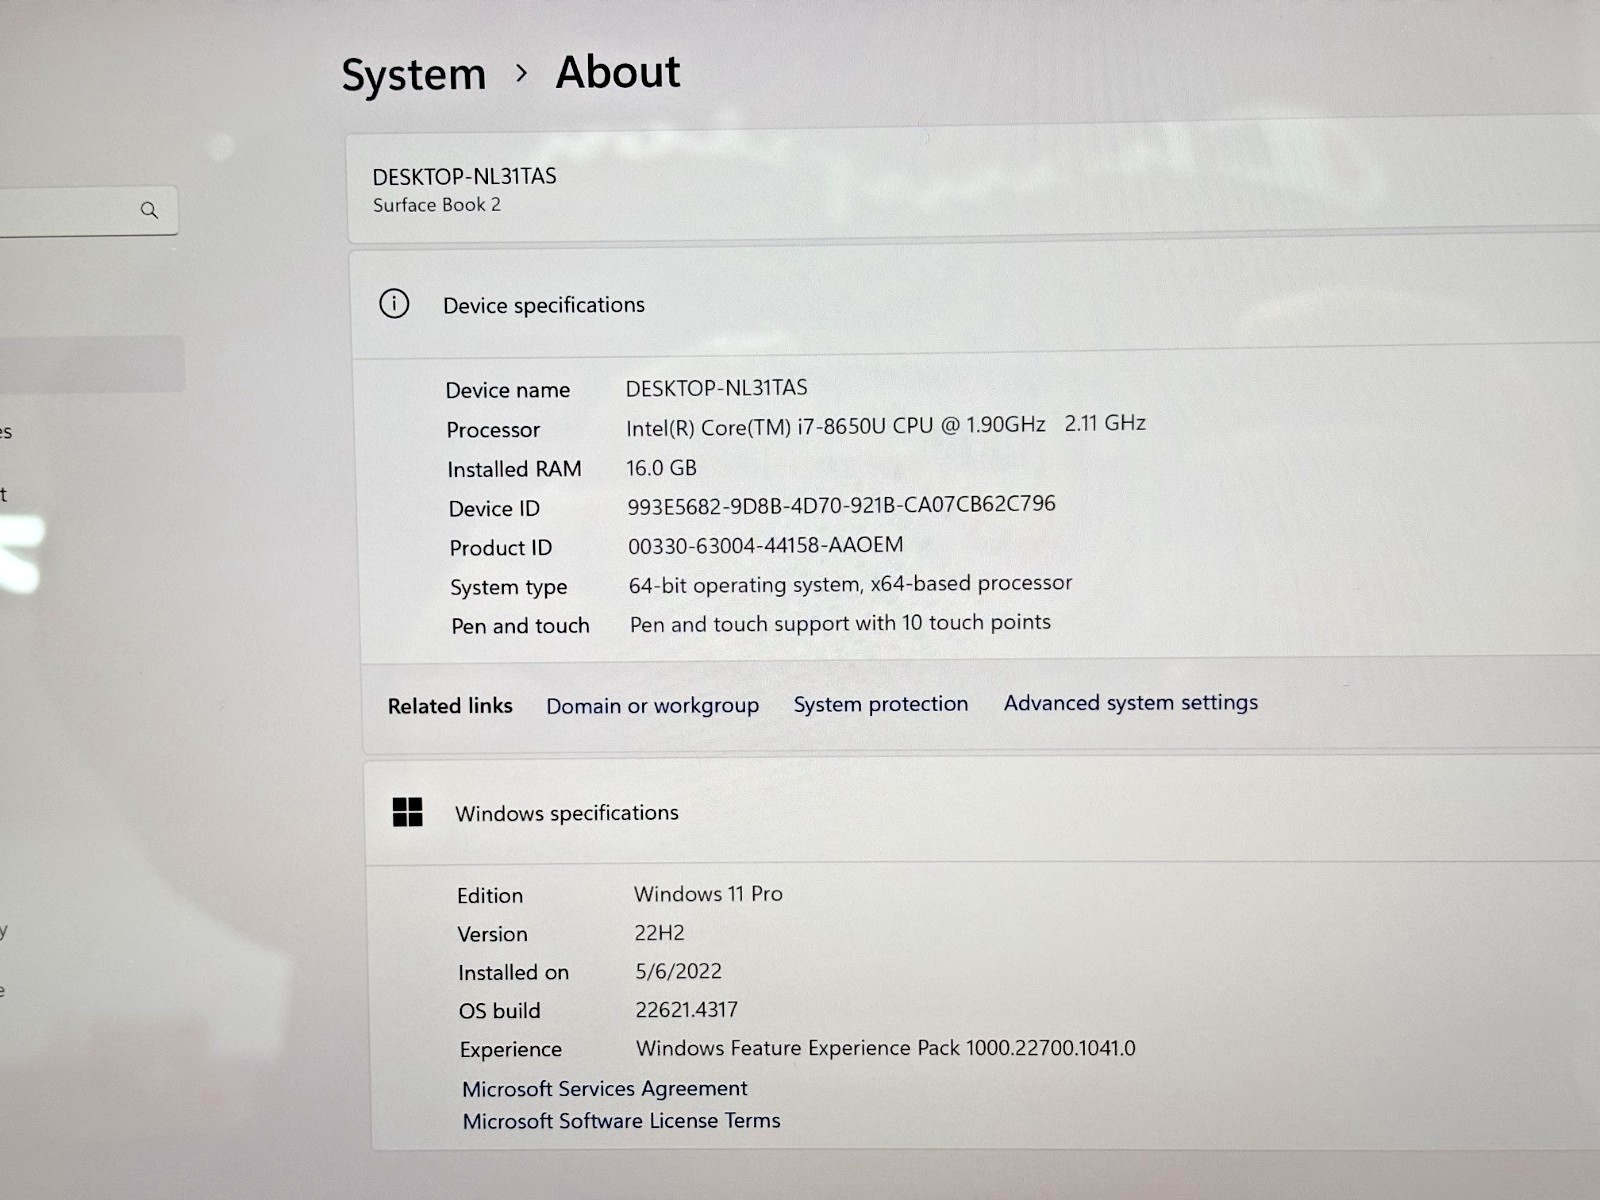Open Advanced system settings link
The width and height of the screenshot is (1600, 1200).
[1131, 703]
